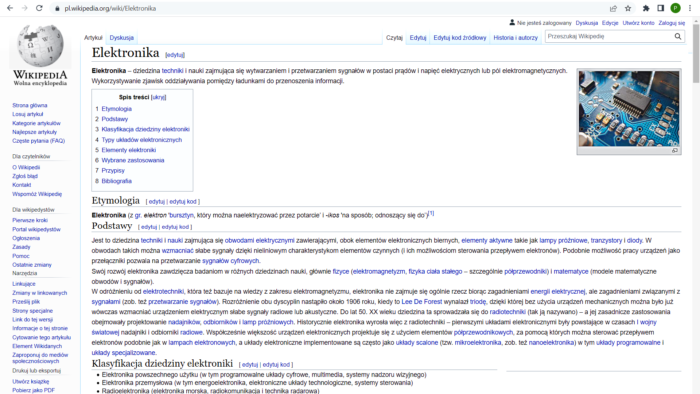This screenshot has width=700, height=394.
Task: Jump to Typy układów elektronicznych
Action: [x=142, y=140]
